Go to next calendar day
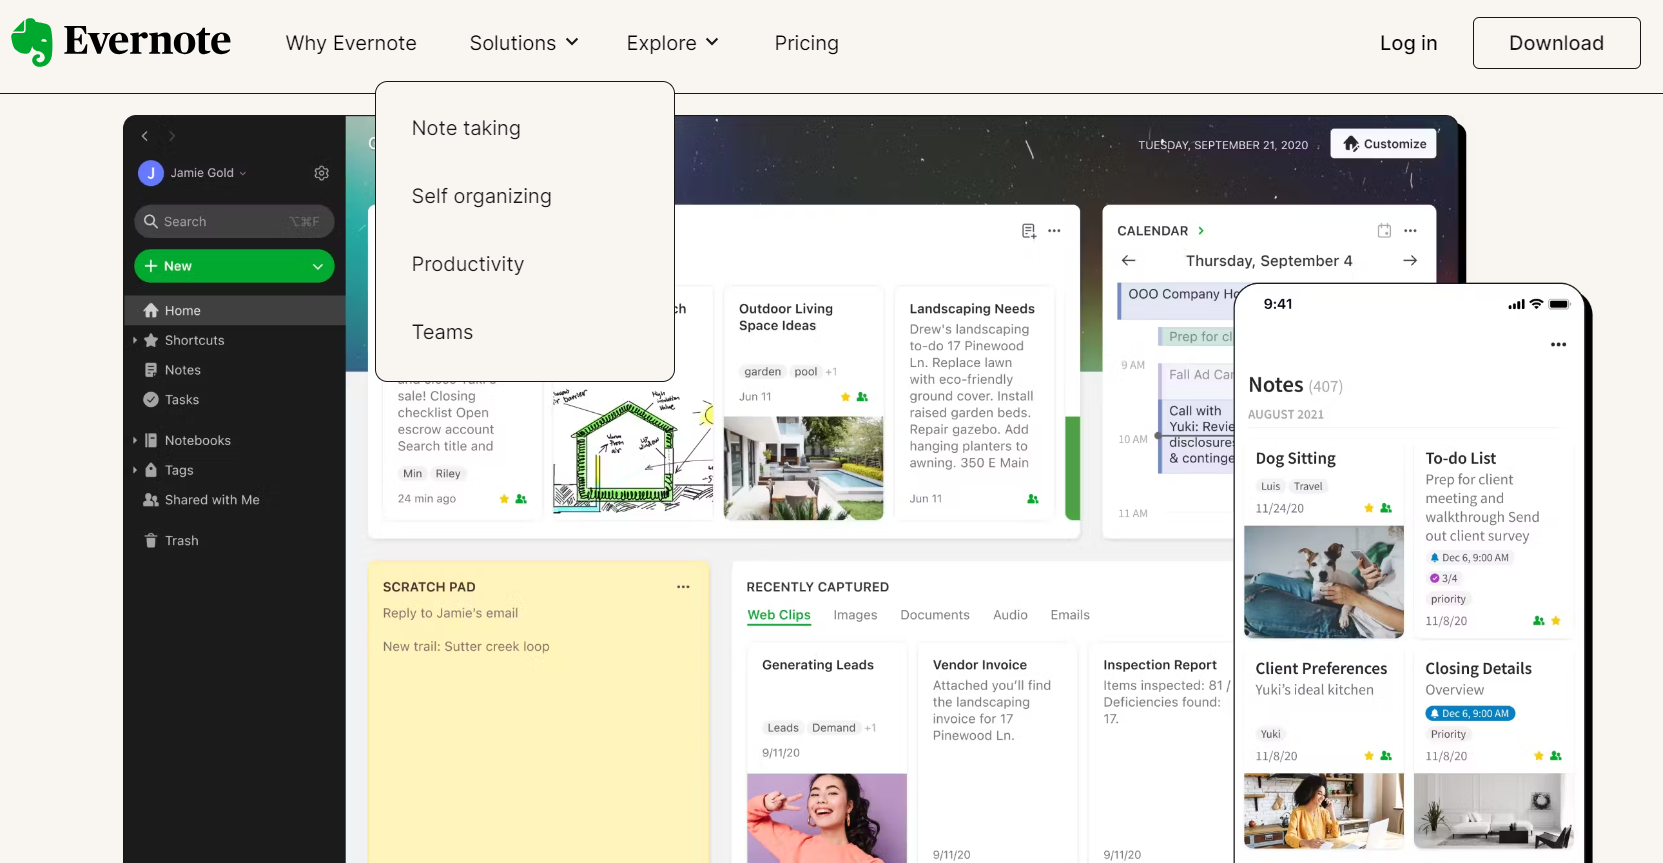 1410,260
